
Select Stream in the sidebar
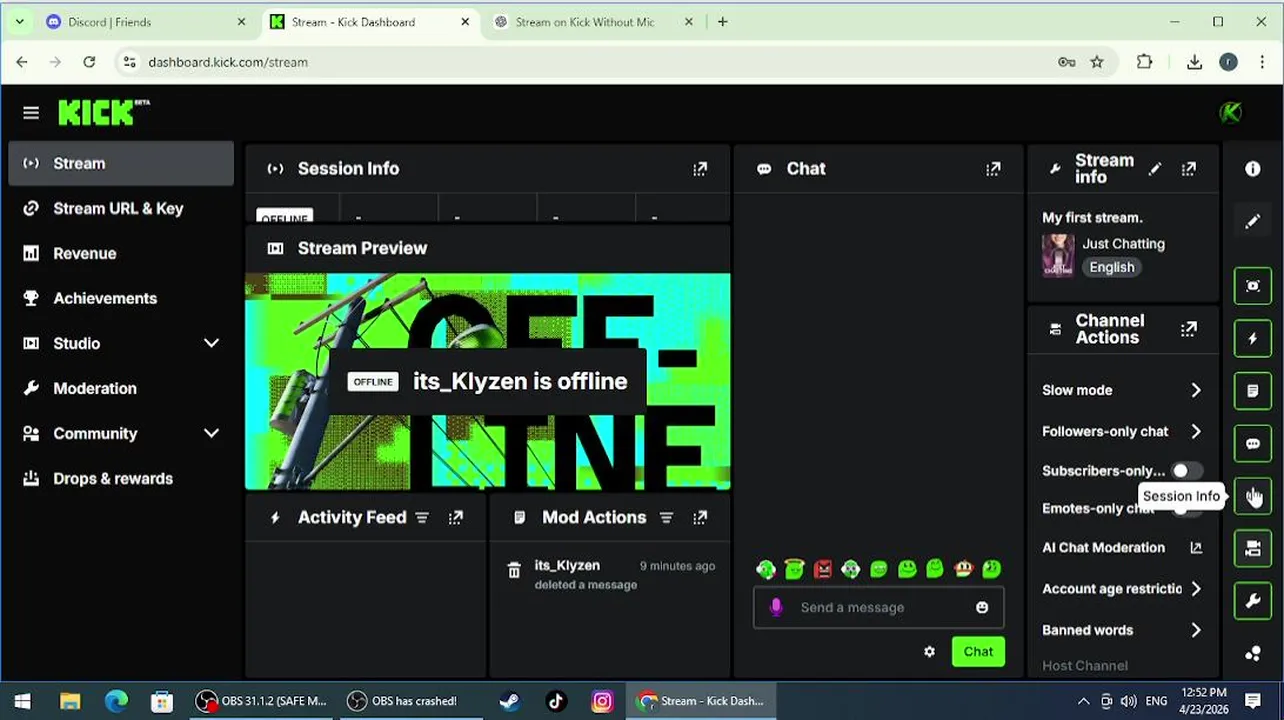[x=121, y=163]
